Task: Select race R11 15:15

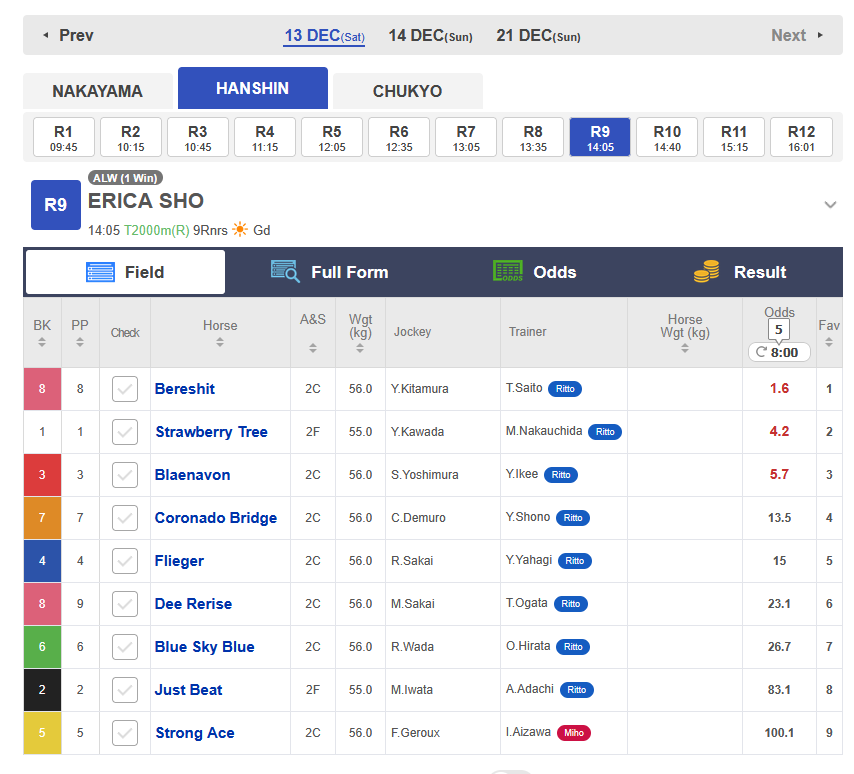Action: click(734, 137)
